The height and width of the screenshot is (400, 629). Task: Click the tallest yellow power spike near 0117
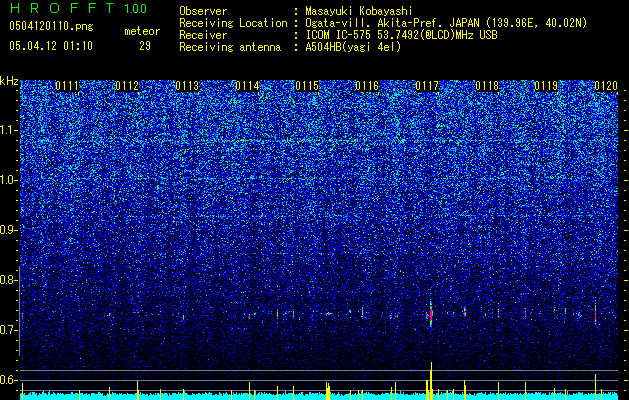click(x=431, y=381)
